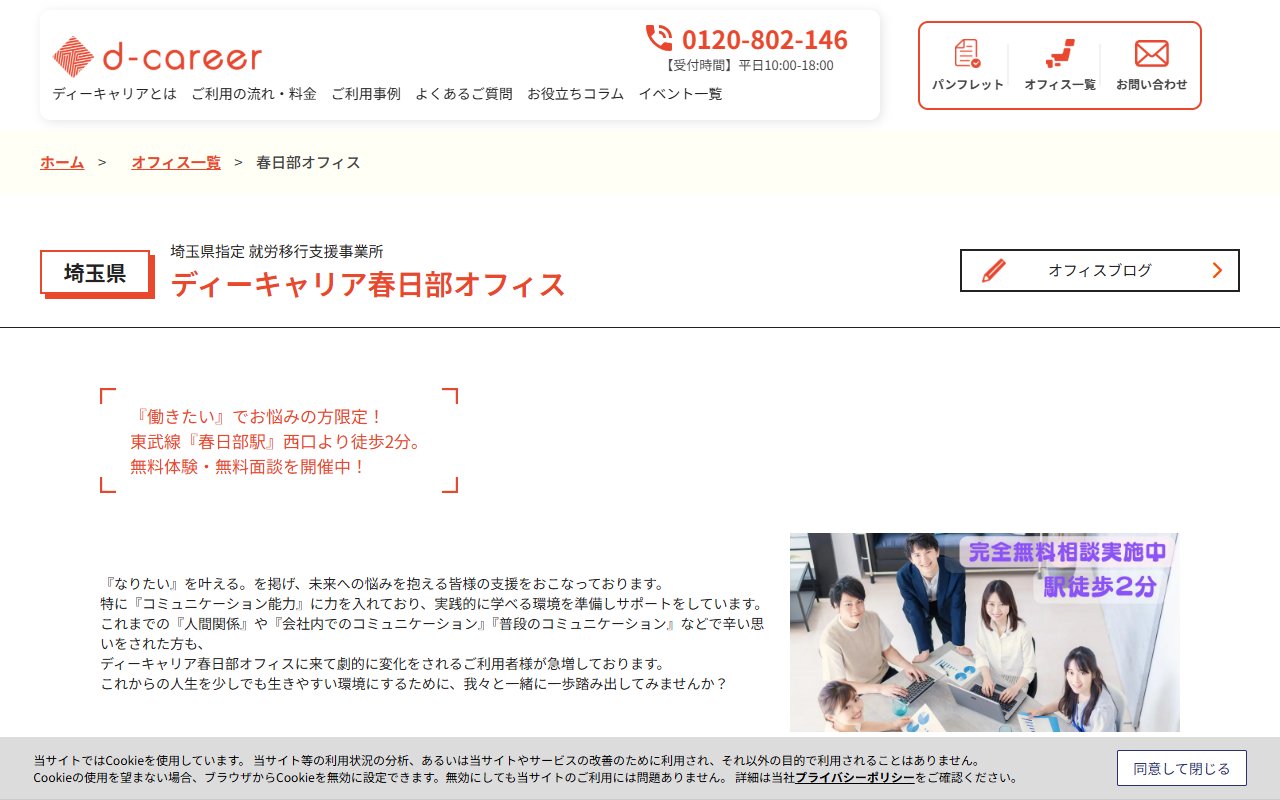Open よくあるご質問 menu item
The width and height of the screenshot is (1280, 800).
[464, 94]
